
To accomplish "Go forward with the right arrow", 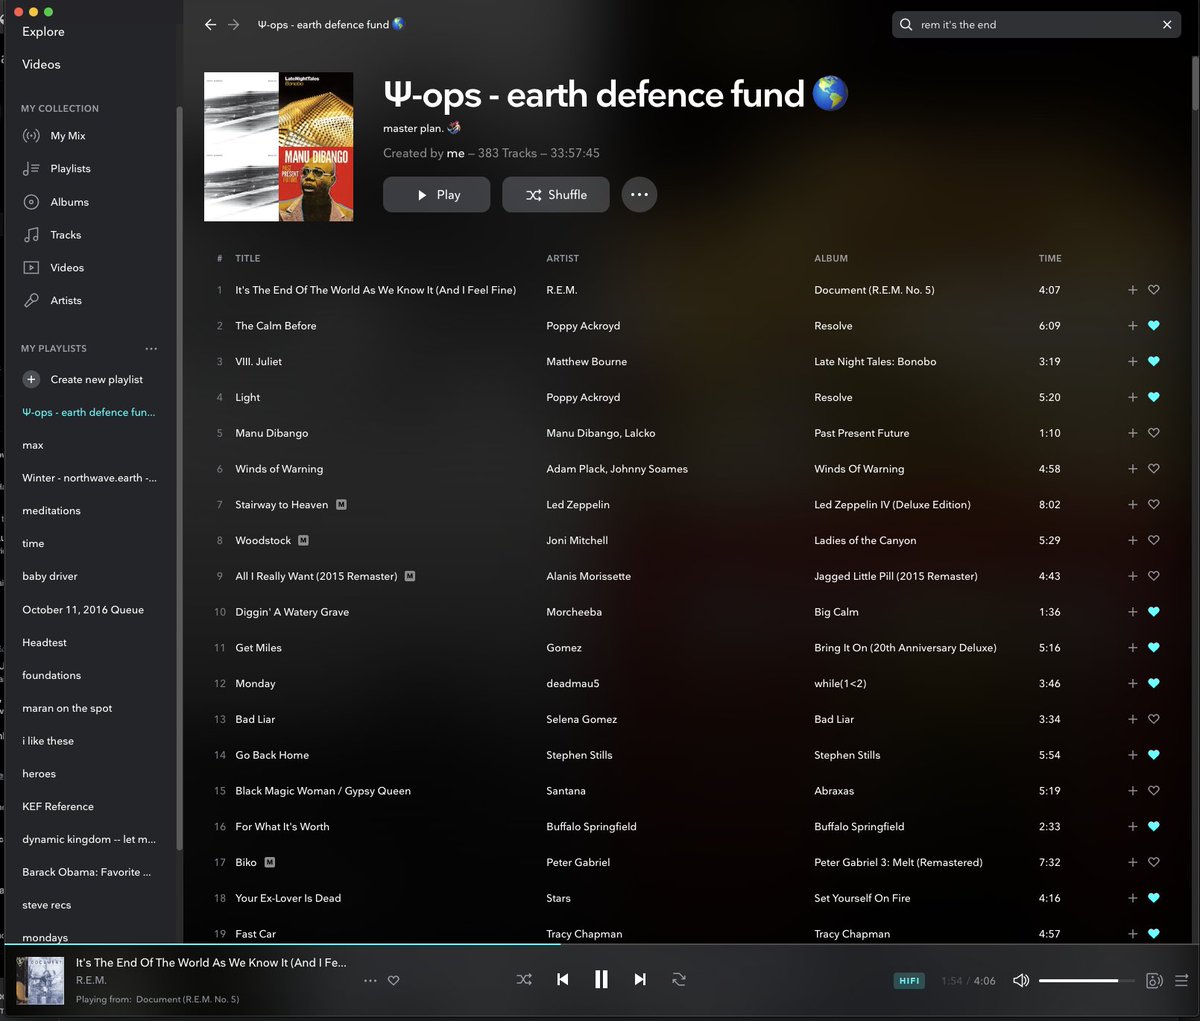I will click(234, 25).
